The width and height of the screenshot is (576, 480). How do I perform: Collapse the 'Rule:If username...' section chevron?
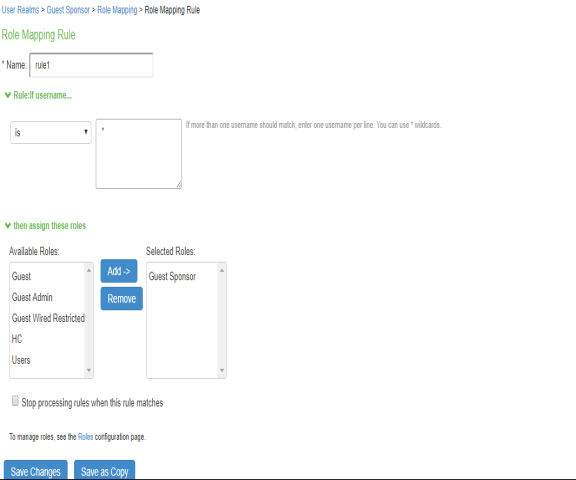[x=8, y=95]
